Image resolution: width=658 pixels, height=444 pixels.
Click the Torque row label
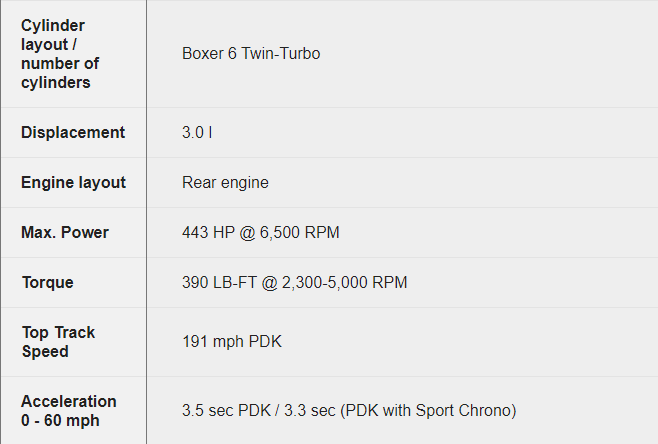coord(48,282)
